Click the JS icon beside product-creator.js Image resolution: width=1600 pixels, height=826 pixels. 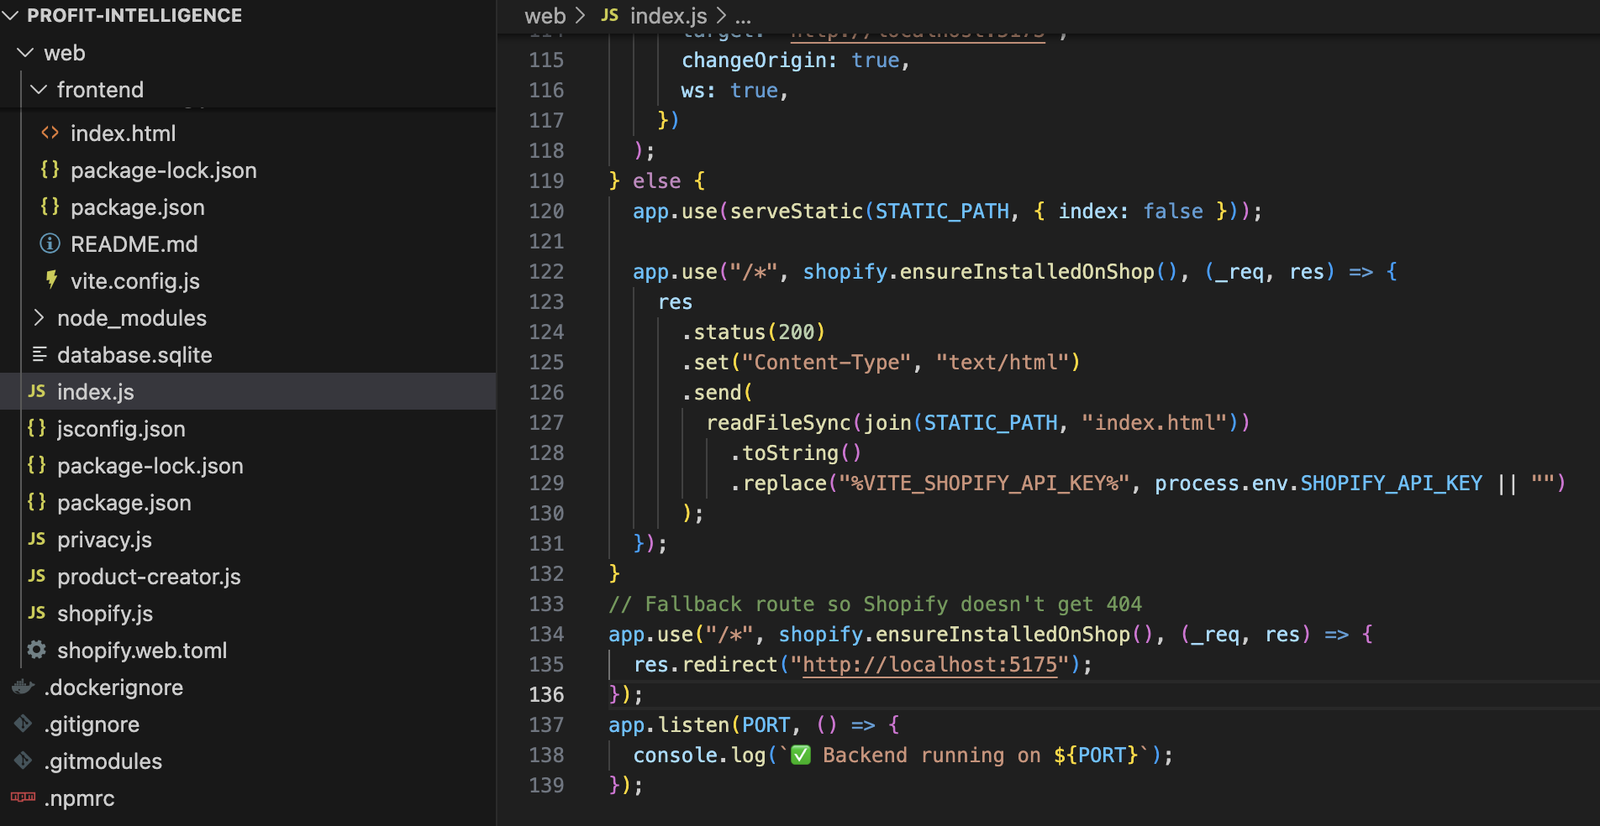[x=37, y=577]
